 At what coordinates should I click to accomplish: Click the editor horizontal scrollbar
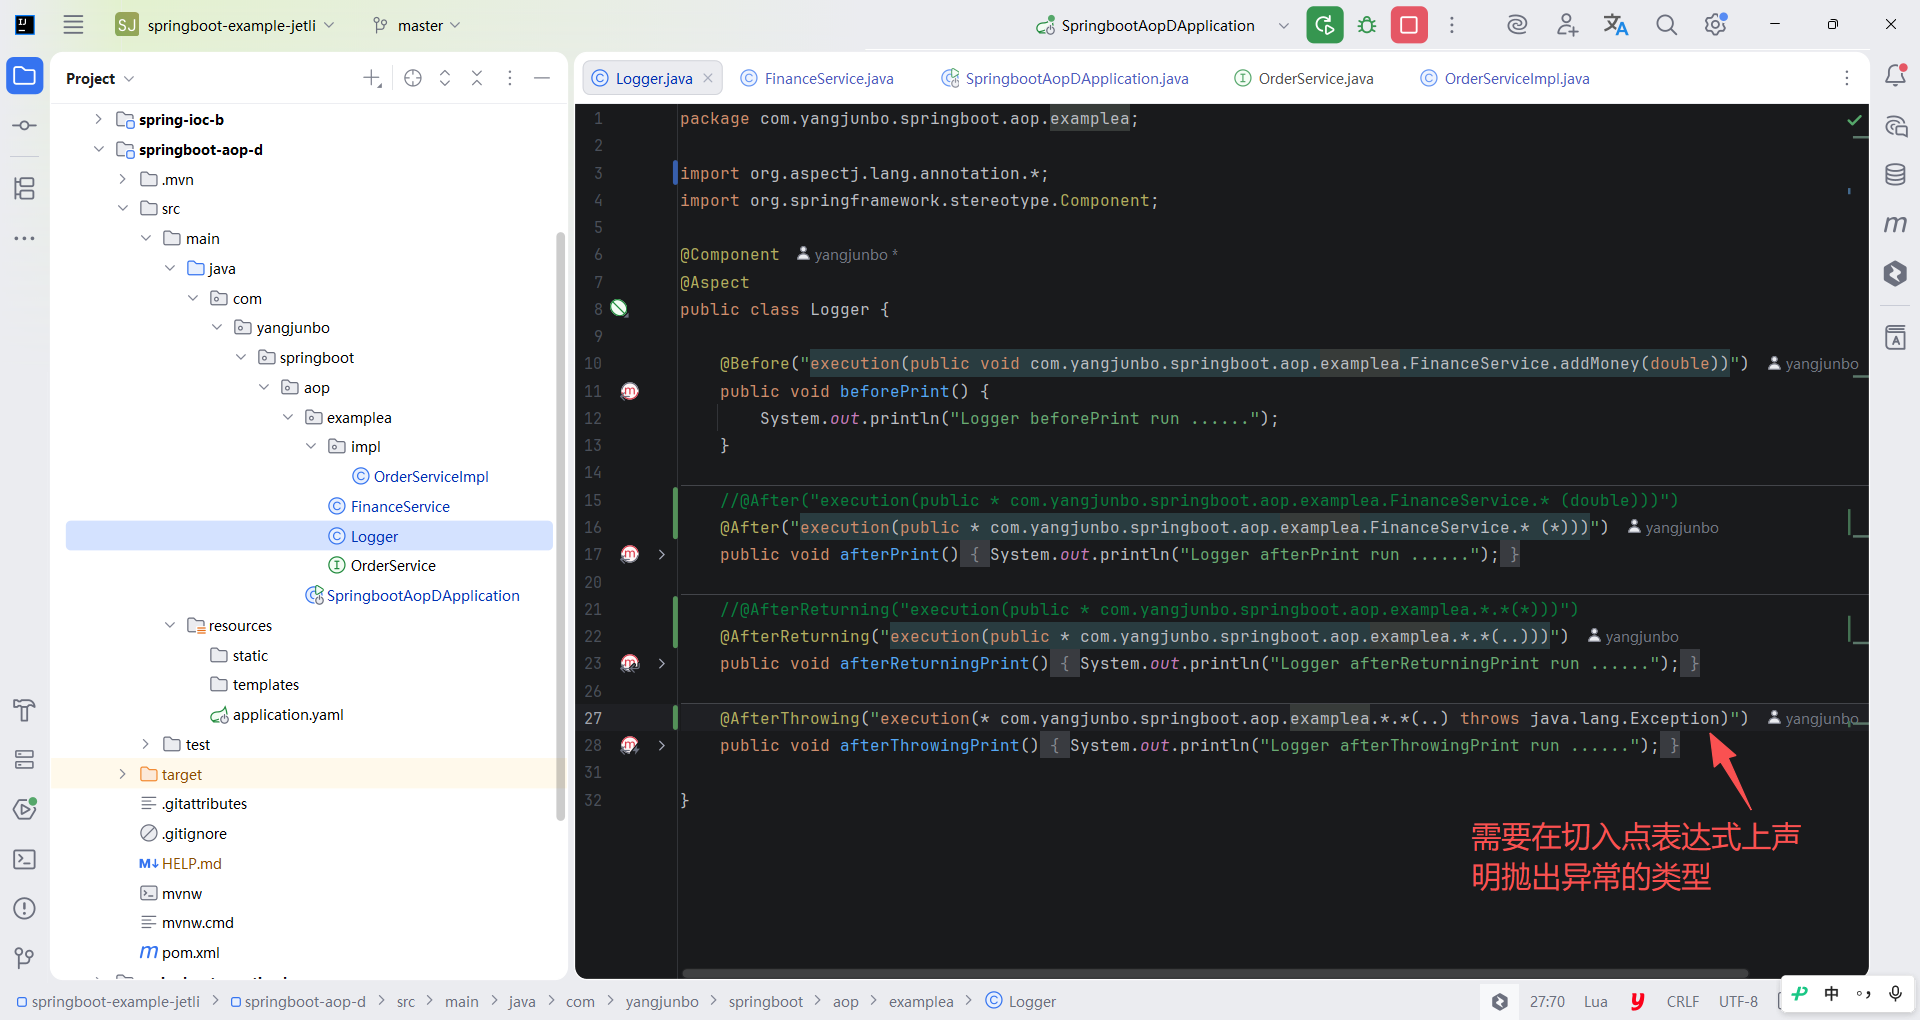click(1214, 973)
